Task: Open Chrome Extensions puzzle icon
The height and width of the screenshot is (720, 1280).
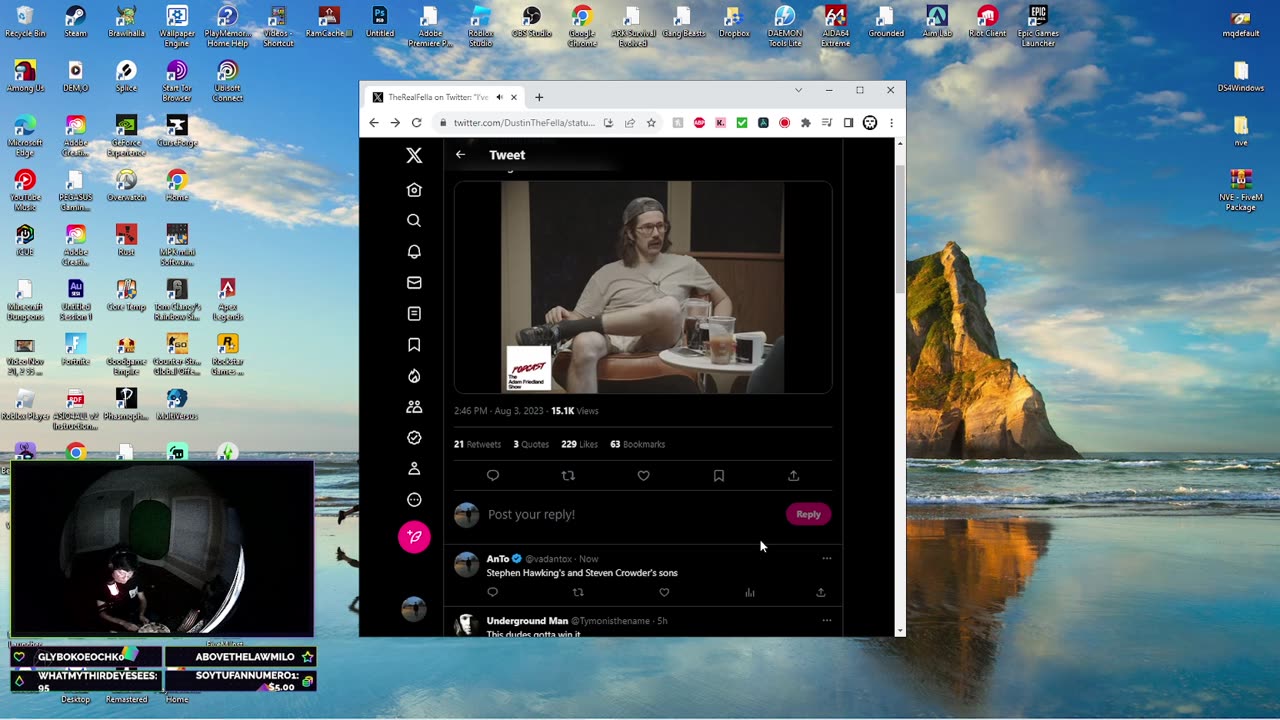Action: [x=806, y=123]
